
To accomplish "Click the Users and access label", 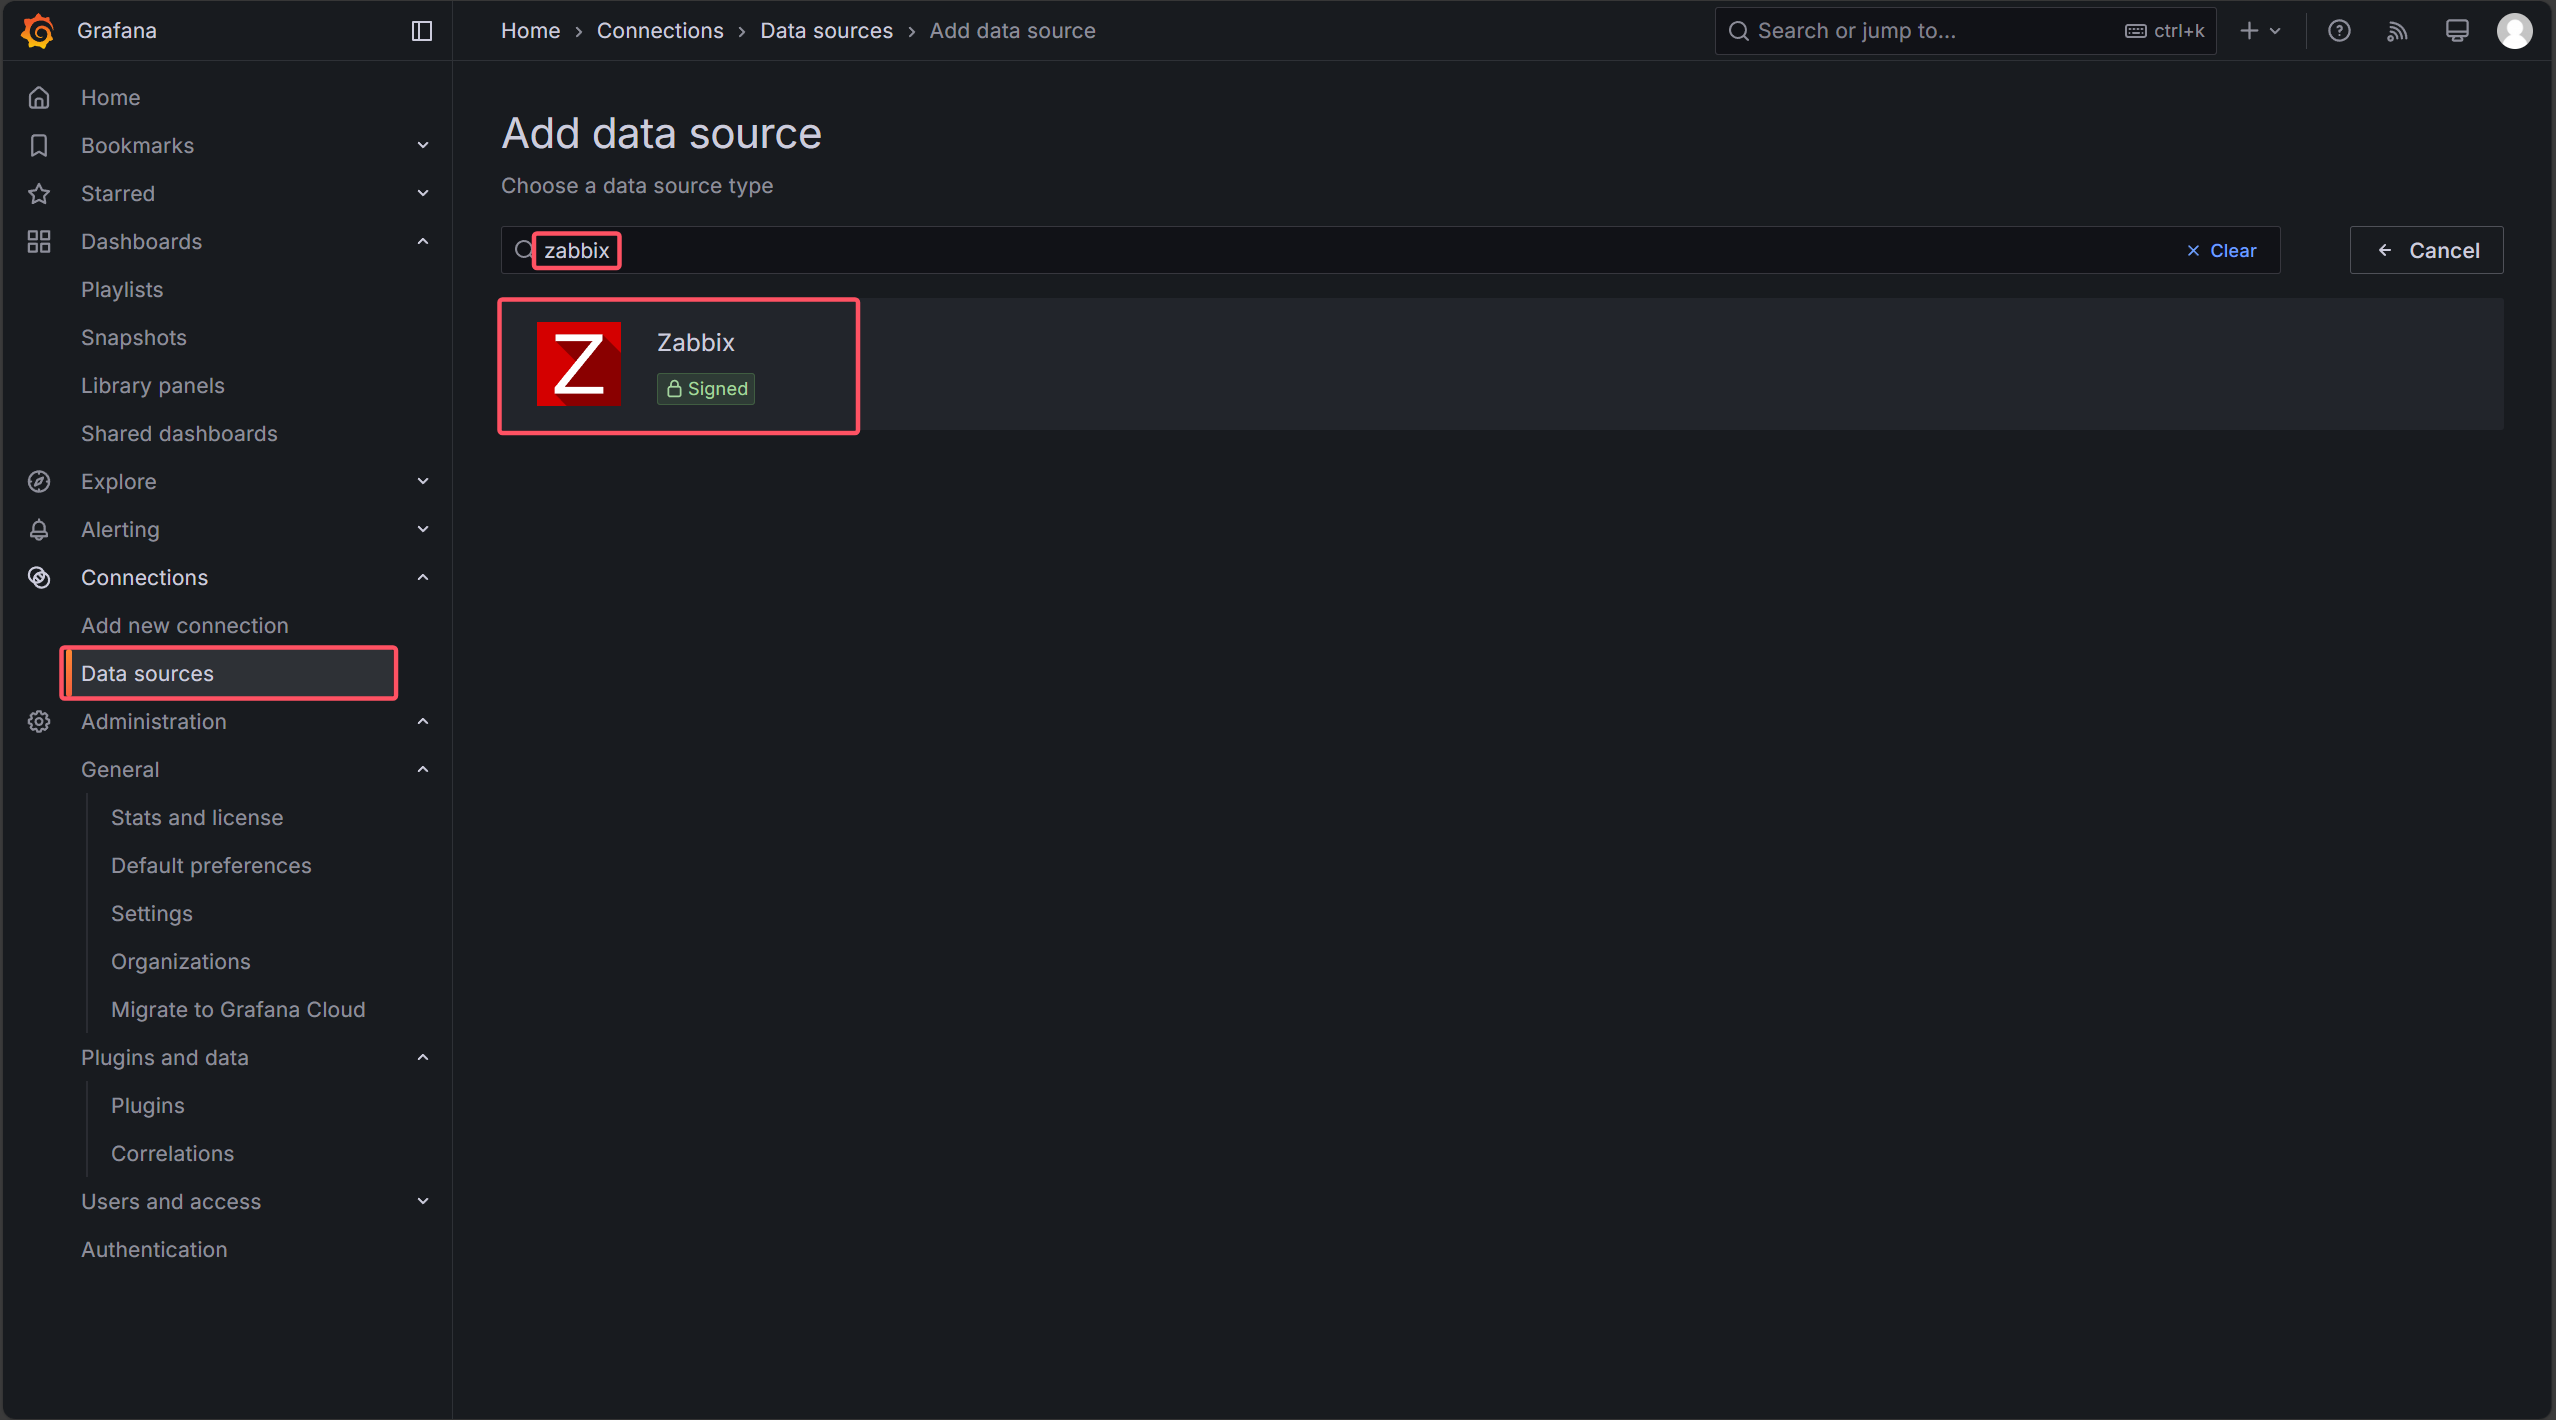I will pos(171,1201).
